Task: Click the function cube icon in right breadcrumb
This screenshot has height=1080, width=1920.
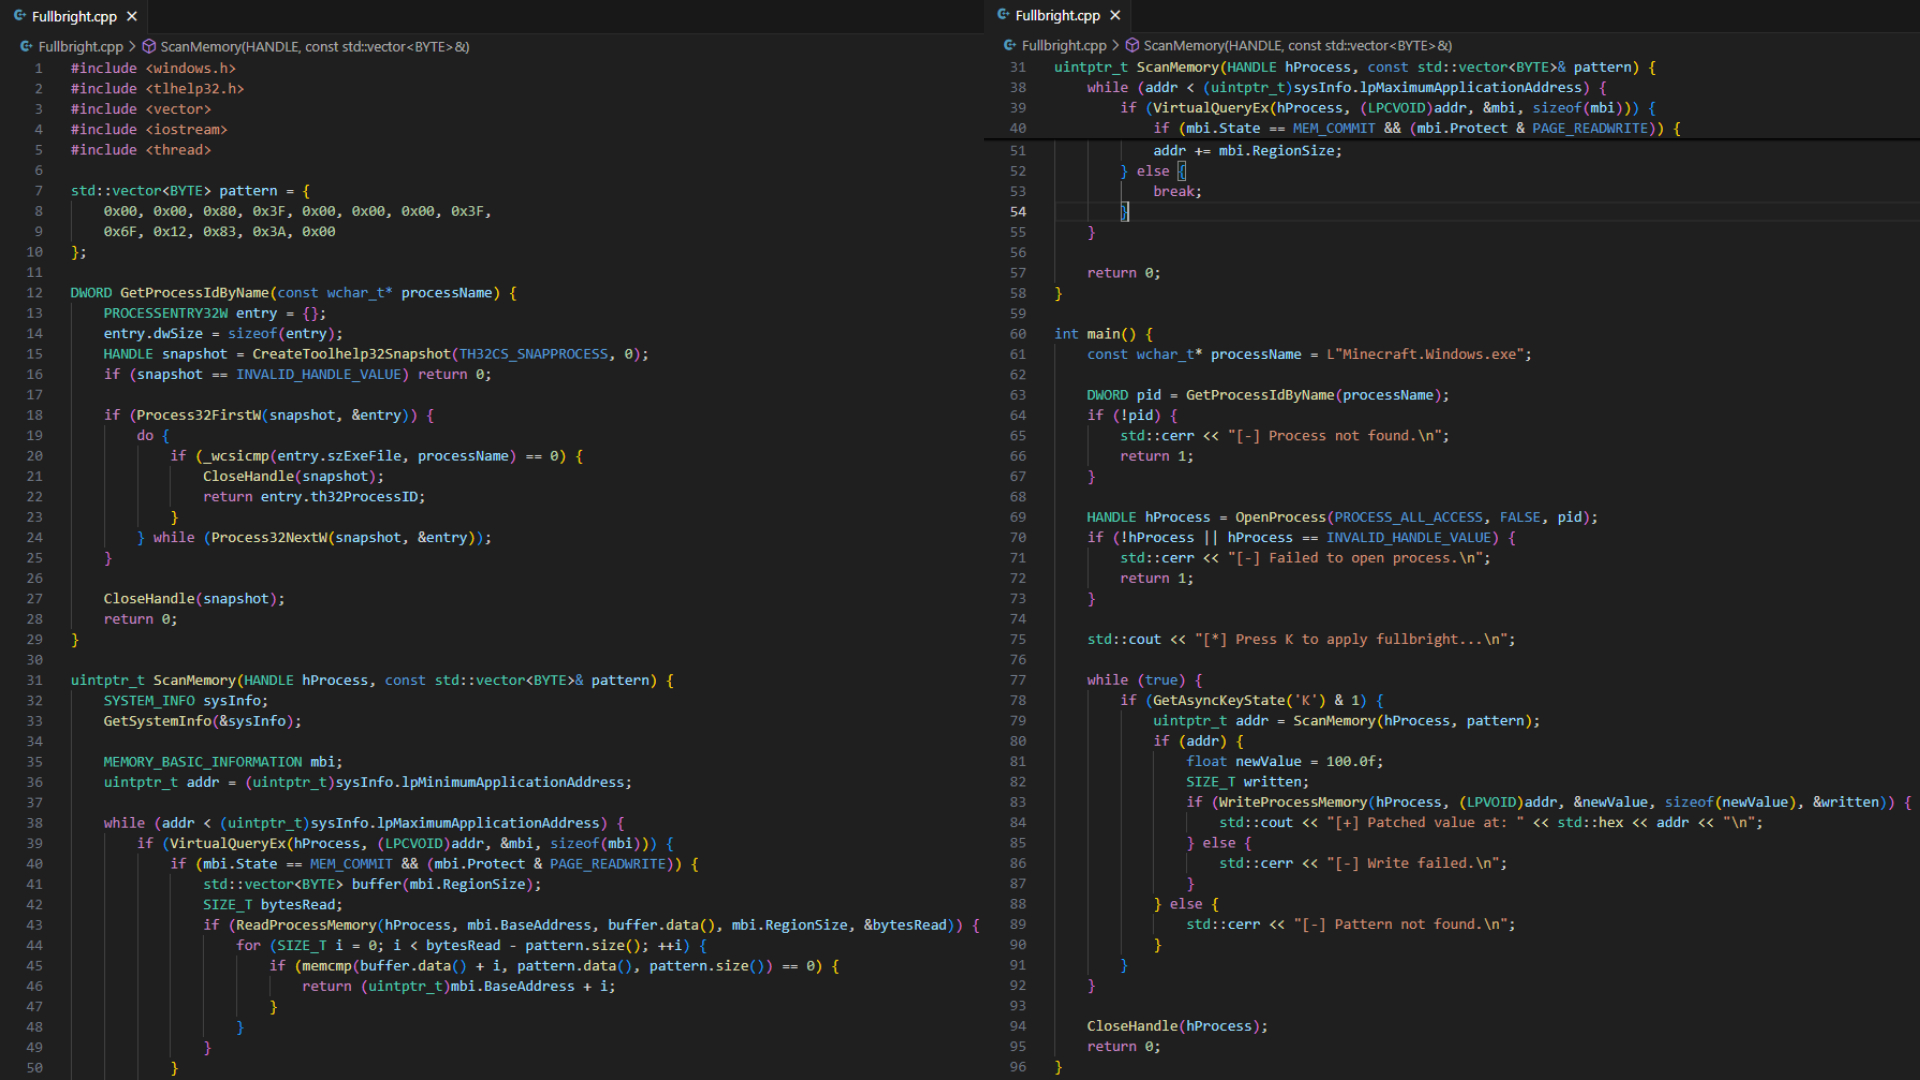Action: click(1132, 45)
